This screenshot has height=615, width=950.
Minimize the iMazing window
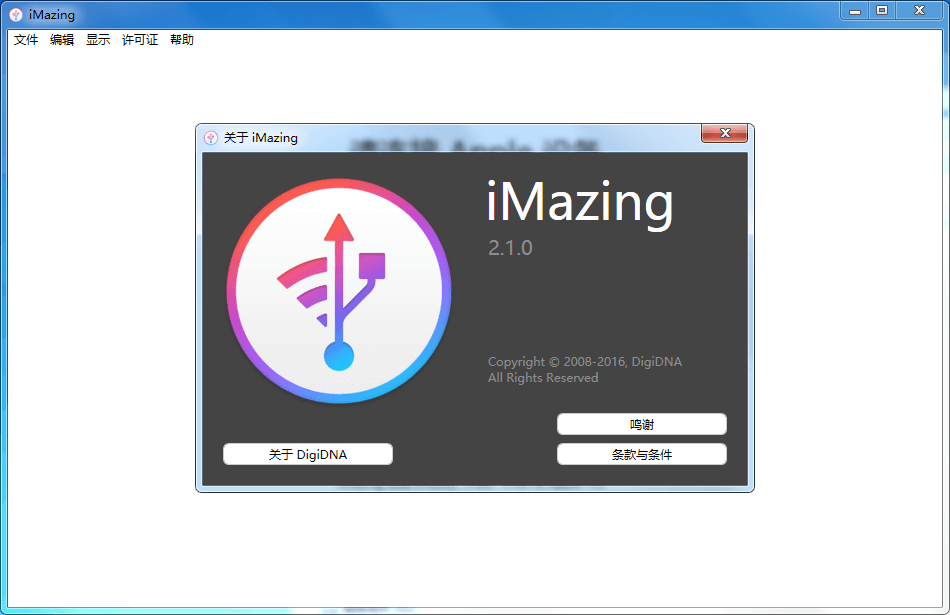click(853, 11)
